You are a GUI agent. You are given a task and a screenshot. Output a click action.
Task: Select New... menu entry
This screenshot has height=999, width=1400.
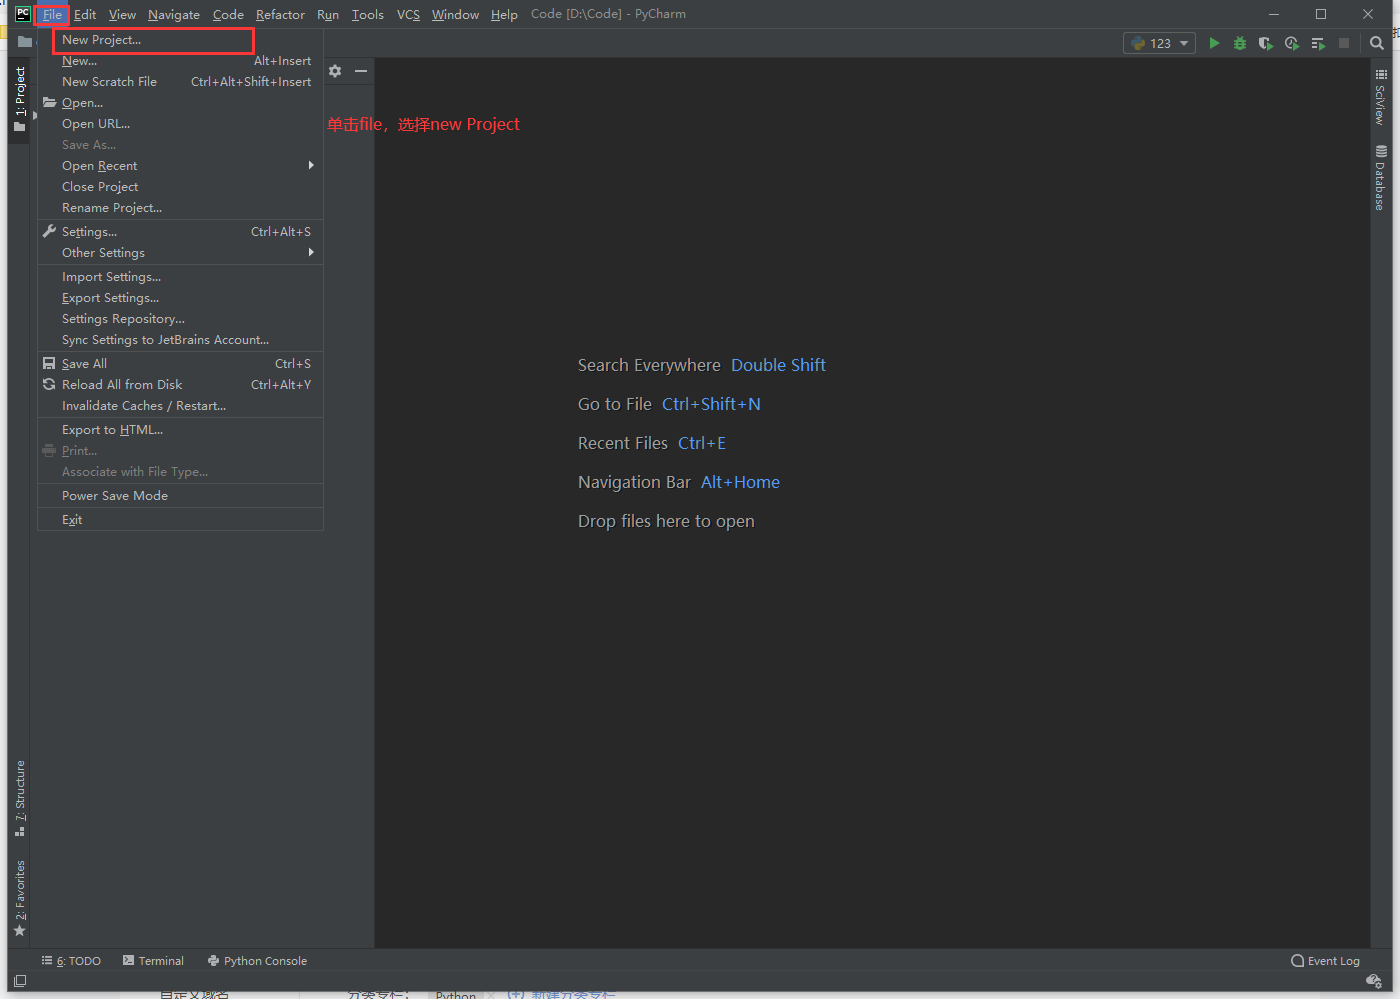pos(180,61)
